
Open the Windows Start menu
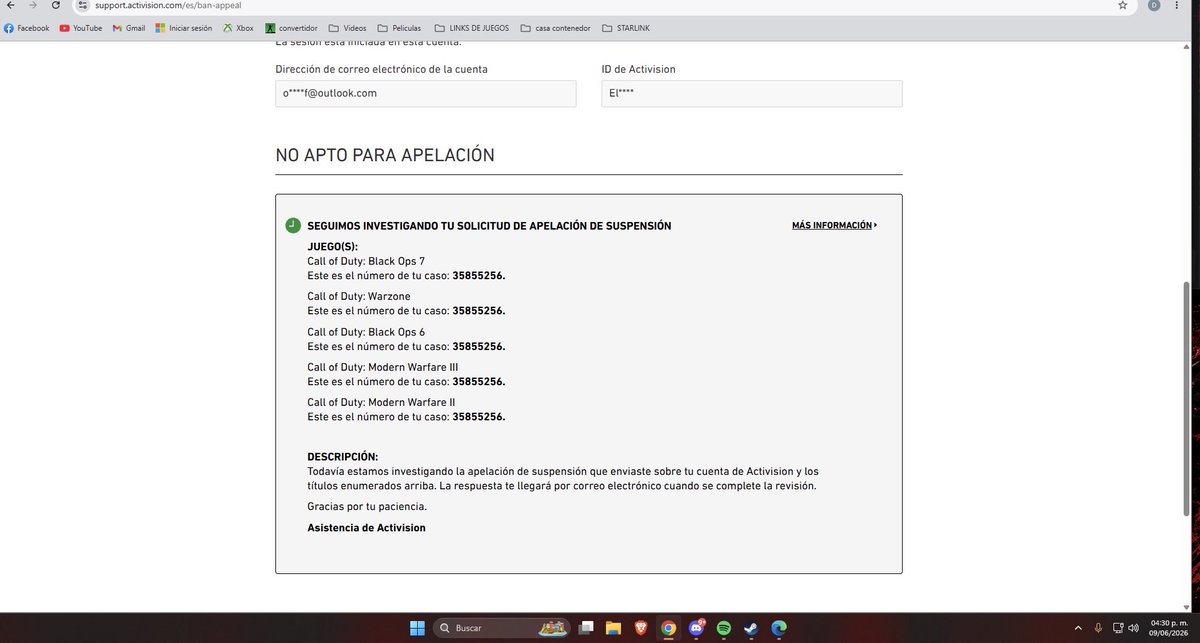point(417,628)
